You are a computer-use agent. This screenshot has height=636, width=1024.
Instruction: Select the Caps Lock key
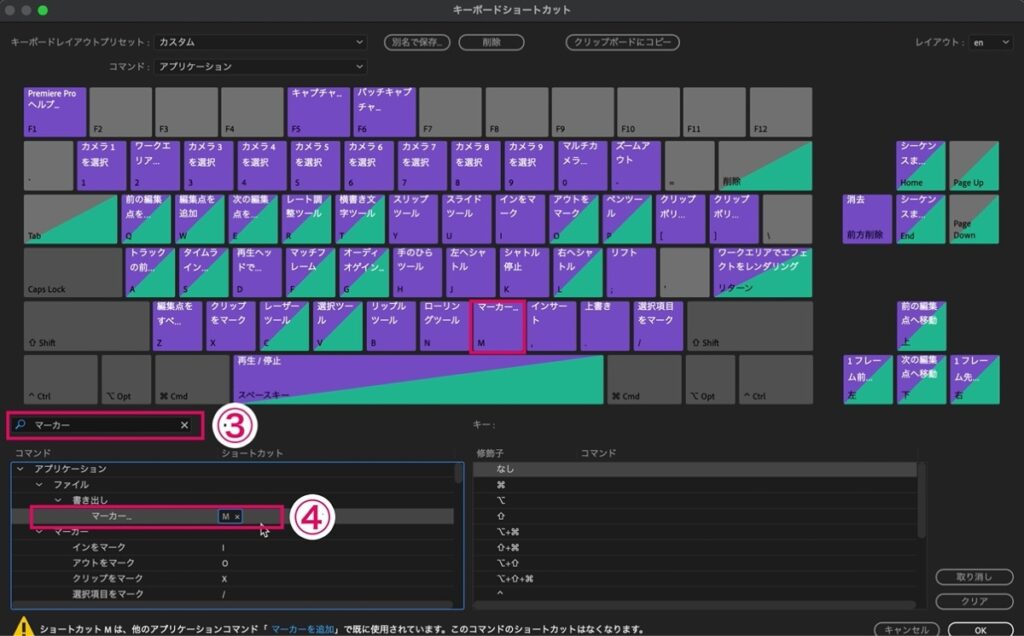(72, 272)
